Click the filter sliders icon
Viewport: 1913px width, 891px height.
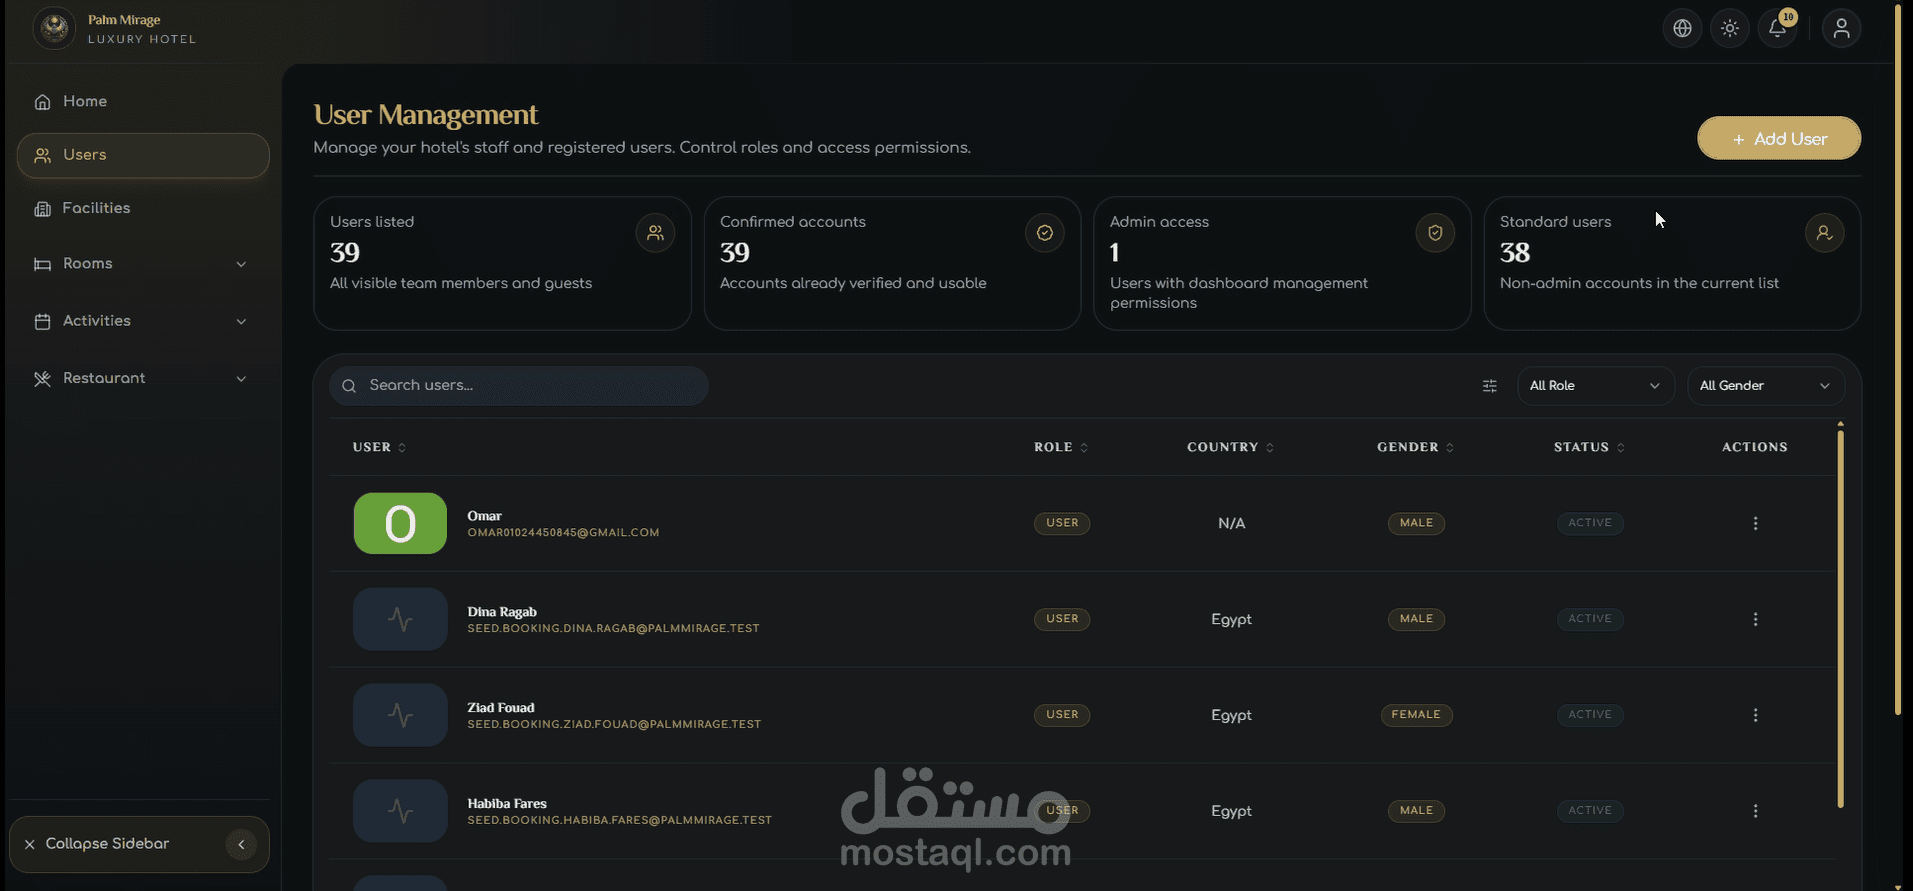[x=1489, y=386]
